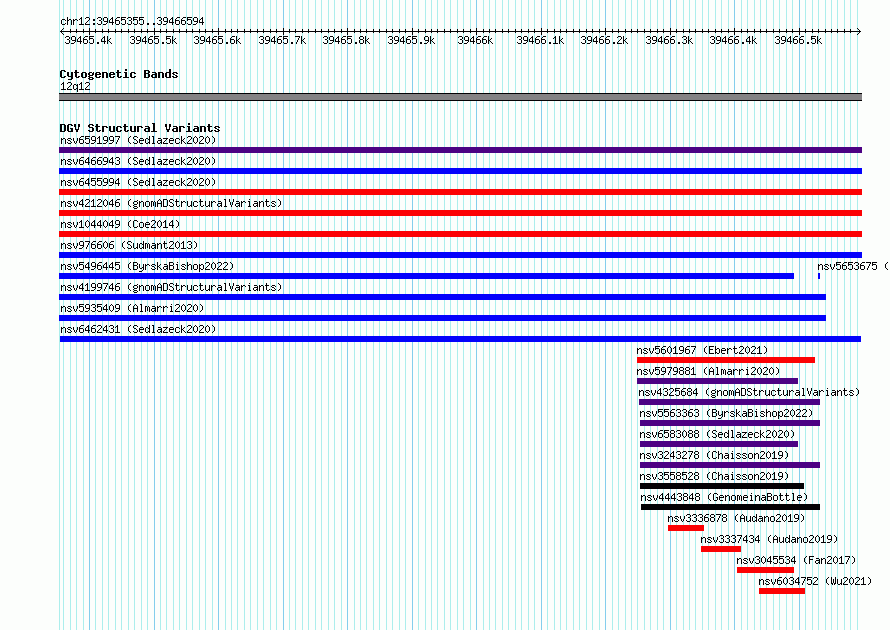This screenshot has height=630, width=890.
Task: Click the 39466k ruler position
Action: tap(475, 40)
